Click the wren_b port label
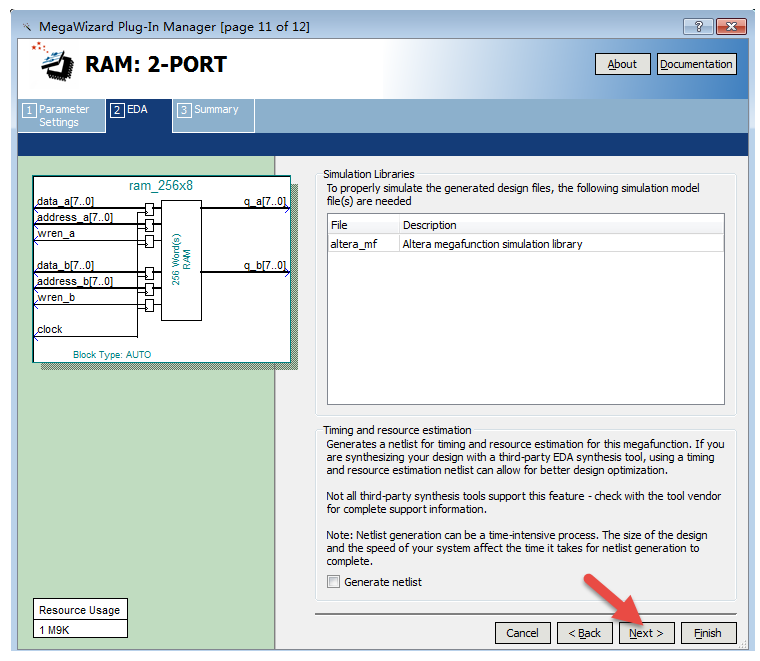This screenshot has height=661, width=760. pyautogui.click(x=56, y=298)
